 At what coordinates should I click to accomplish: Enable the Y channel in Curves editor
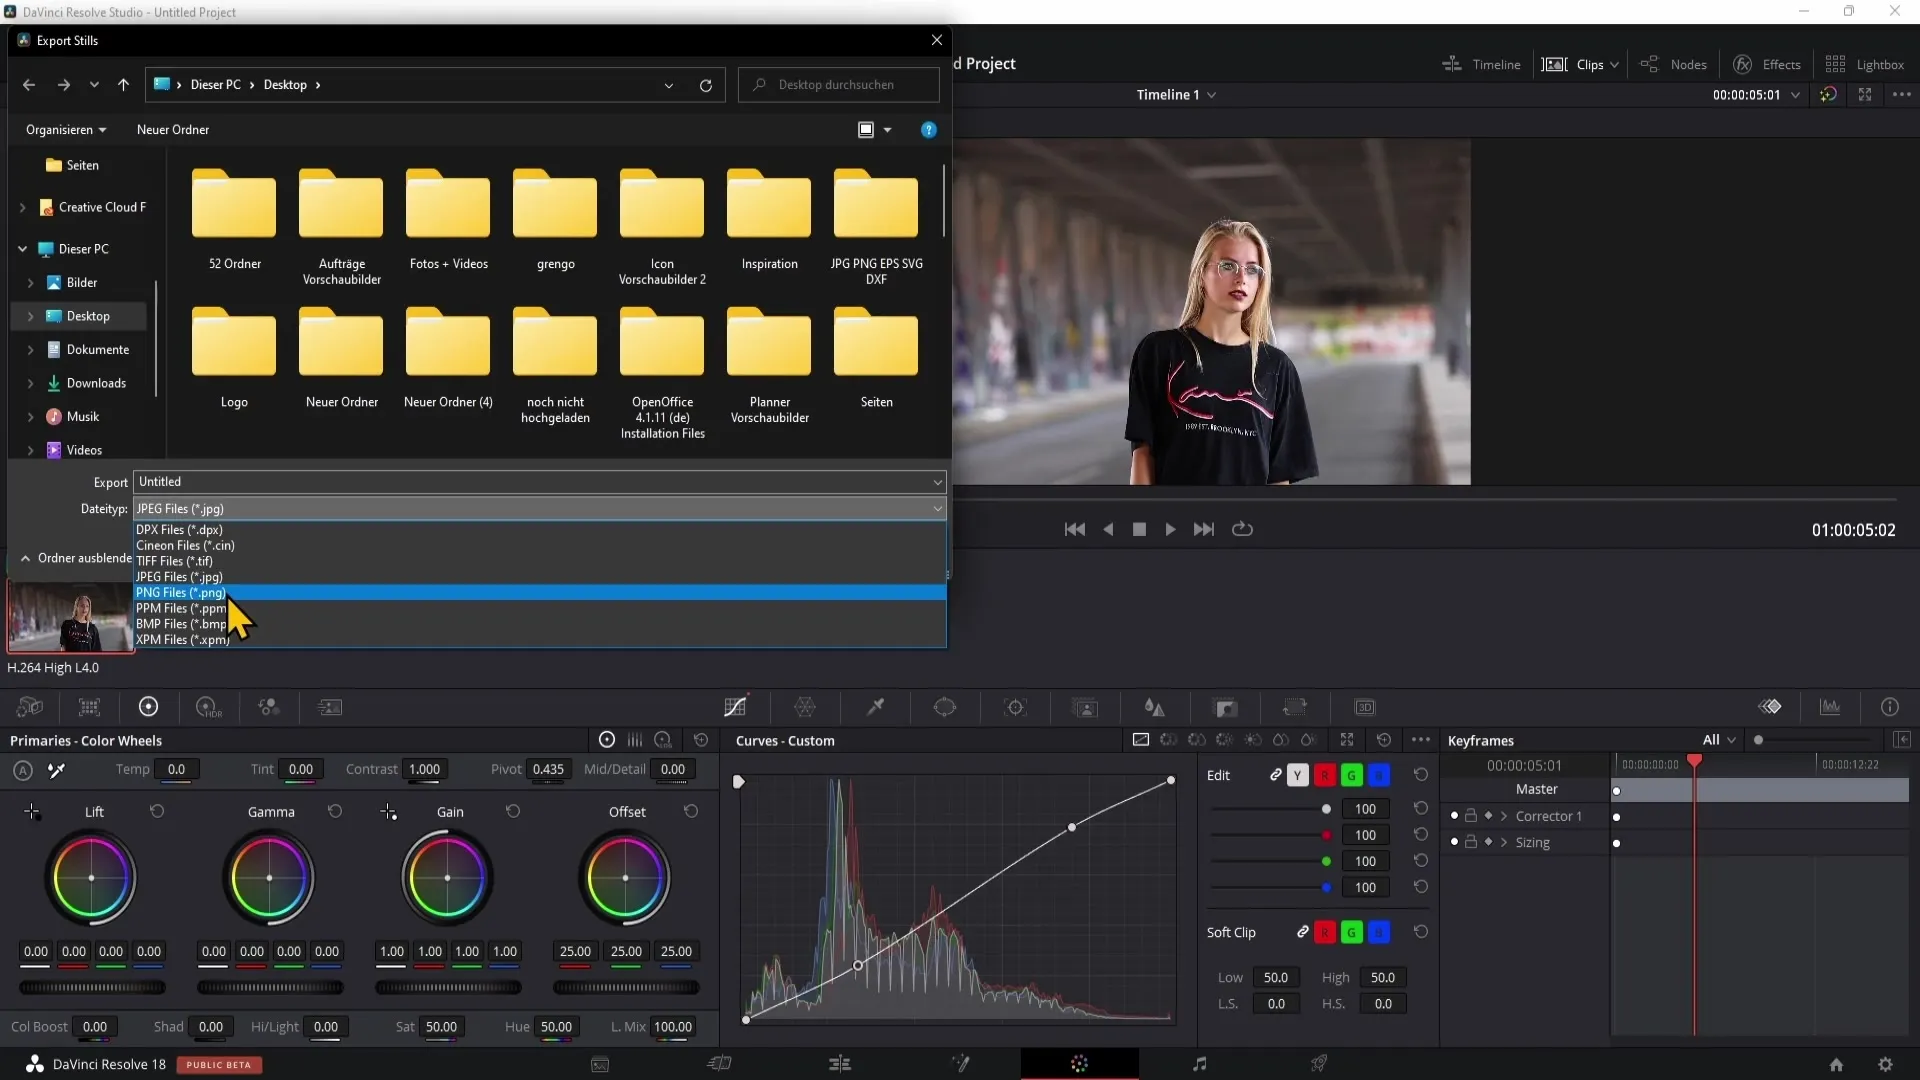[x=1299, y=775]
